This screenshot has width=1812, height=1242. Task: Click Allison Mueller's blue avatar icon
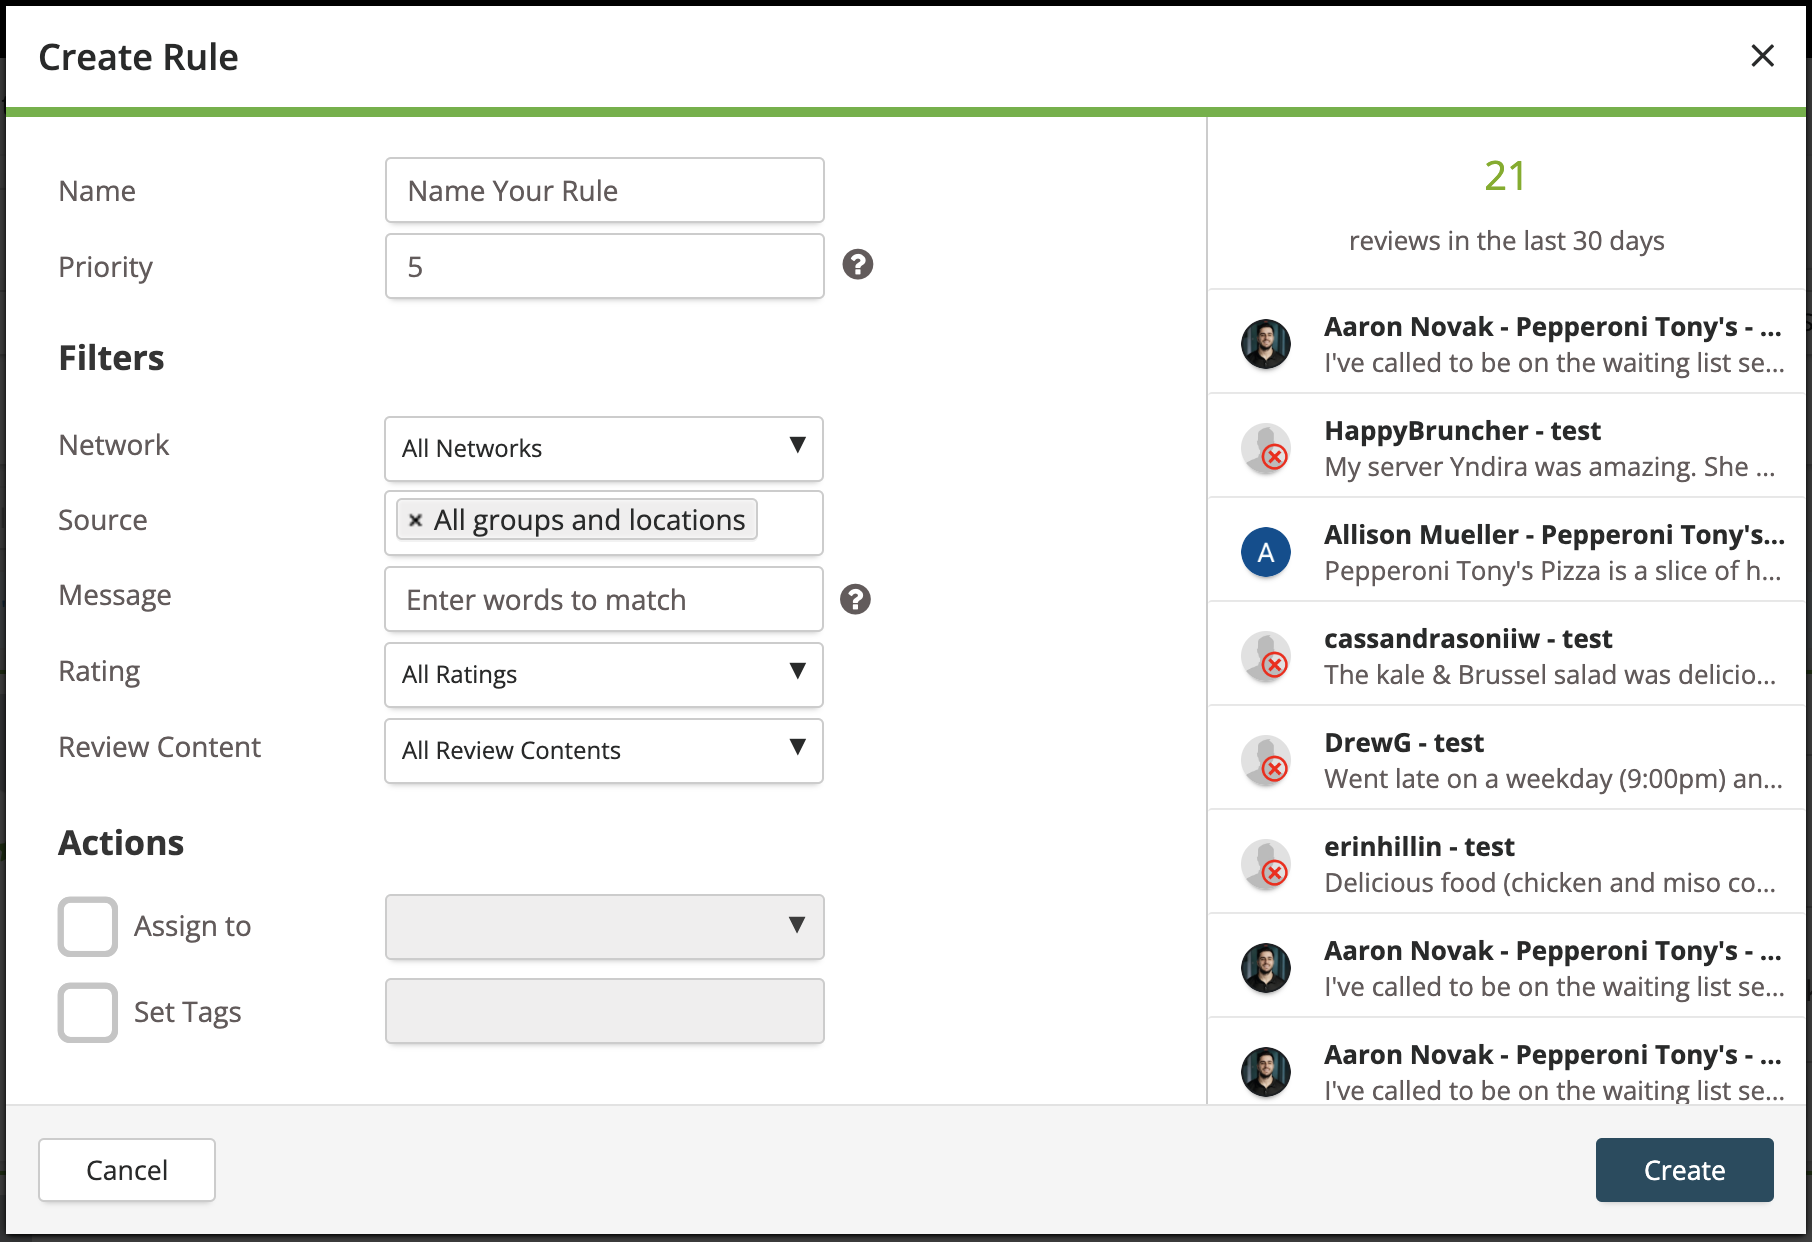coord(1266,552)
